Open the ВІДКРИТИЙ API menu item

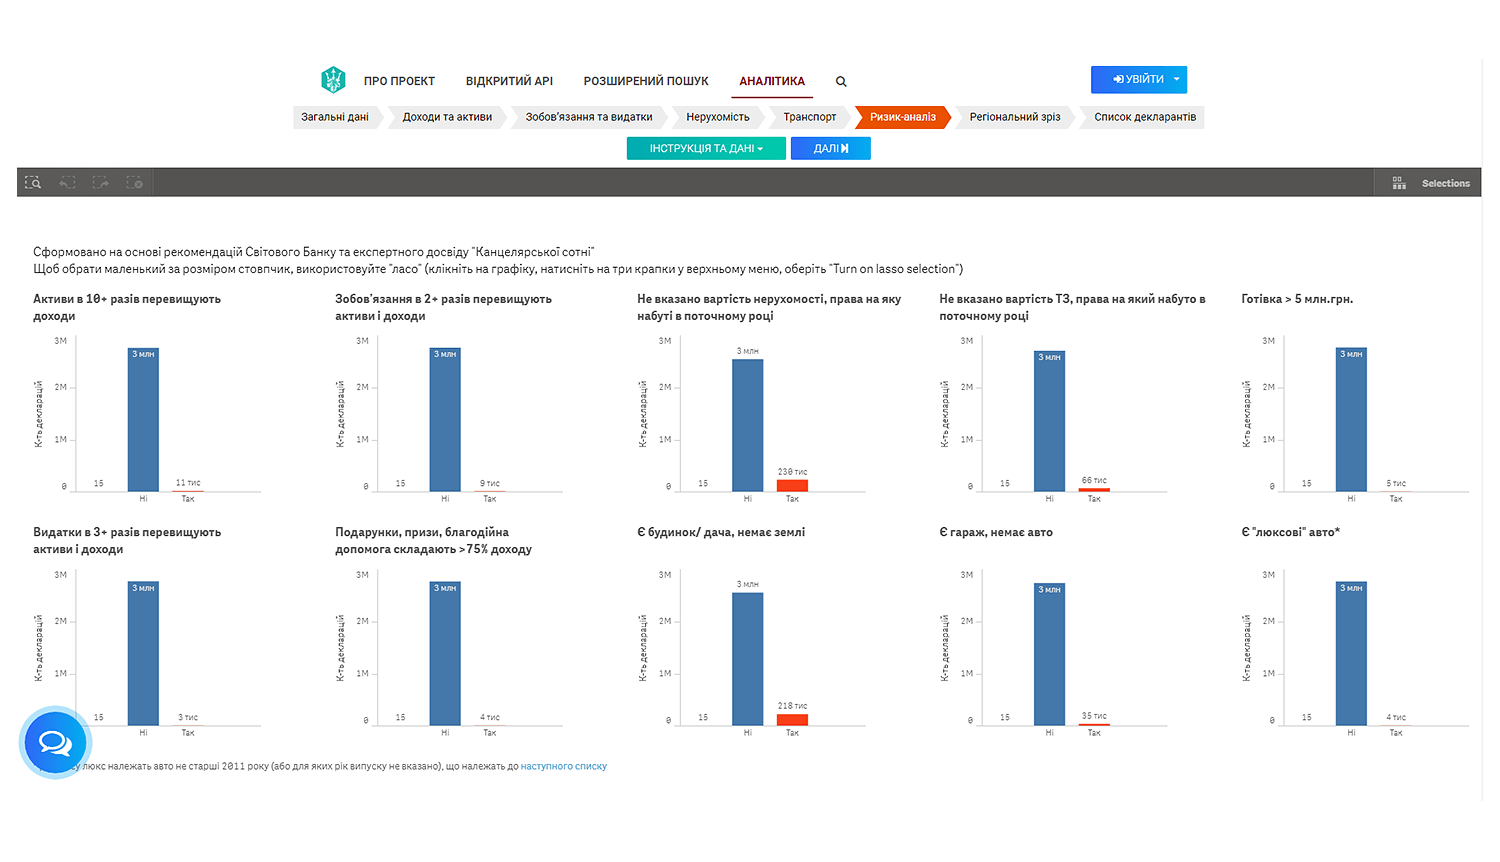click(x=509, y=81)
